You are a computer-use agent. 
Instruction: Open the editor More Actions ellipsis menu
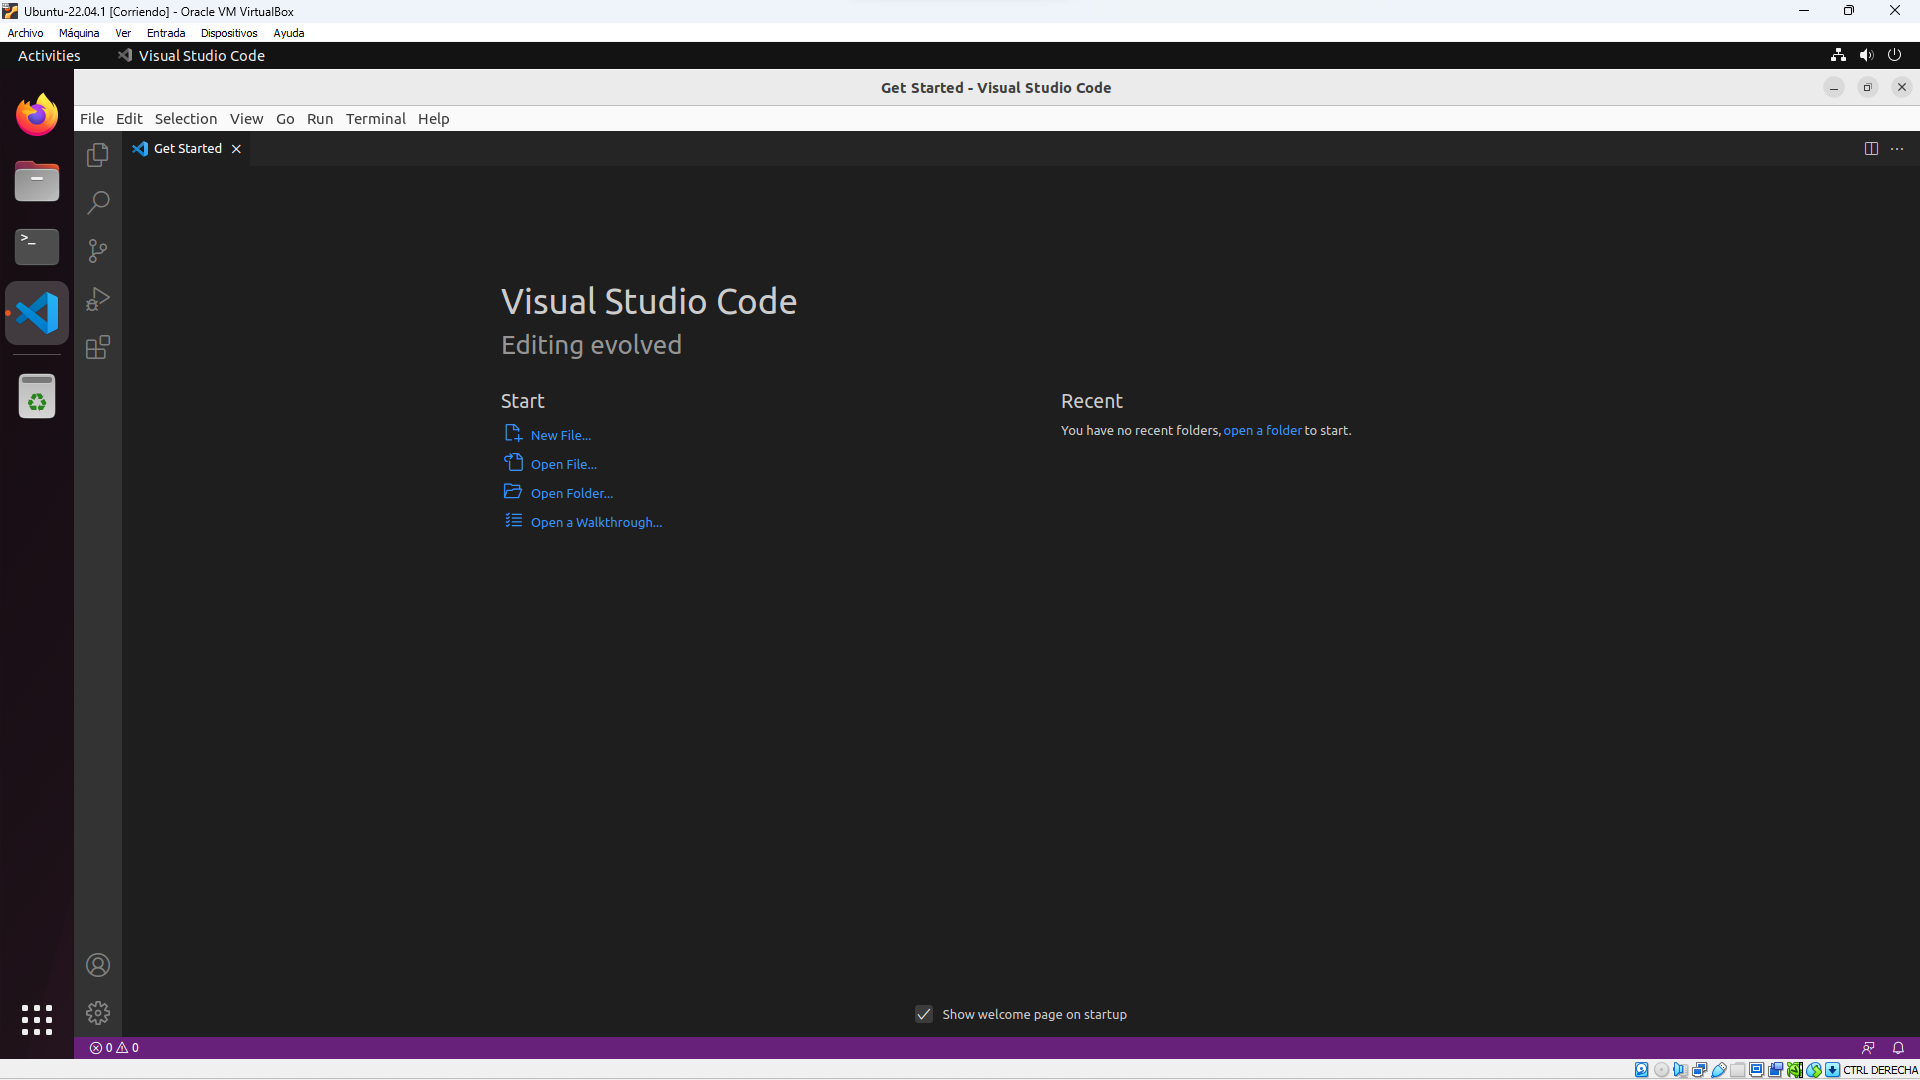[x=1897, y=149]
